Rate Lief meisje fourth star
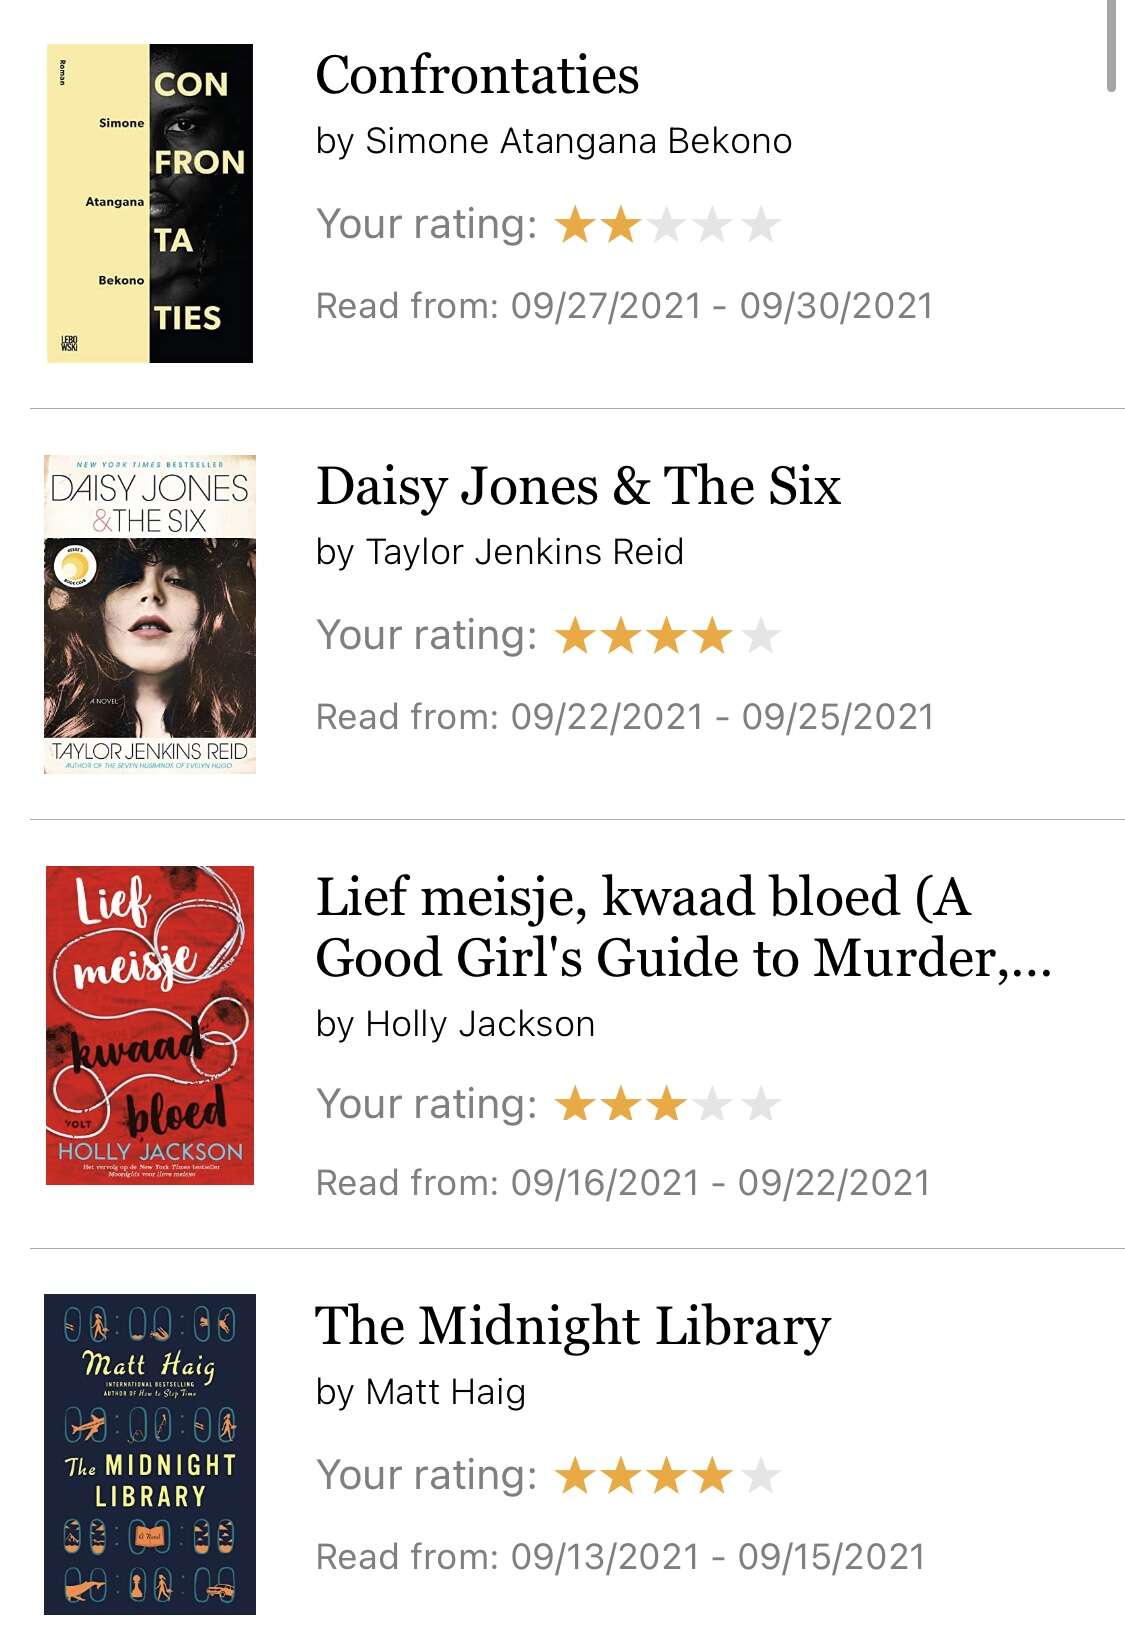The image size is (1125, 1646). (x=713, y=1104)
